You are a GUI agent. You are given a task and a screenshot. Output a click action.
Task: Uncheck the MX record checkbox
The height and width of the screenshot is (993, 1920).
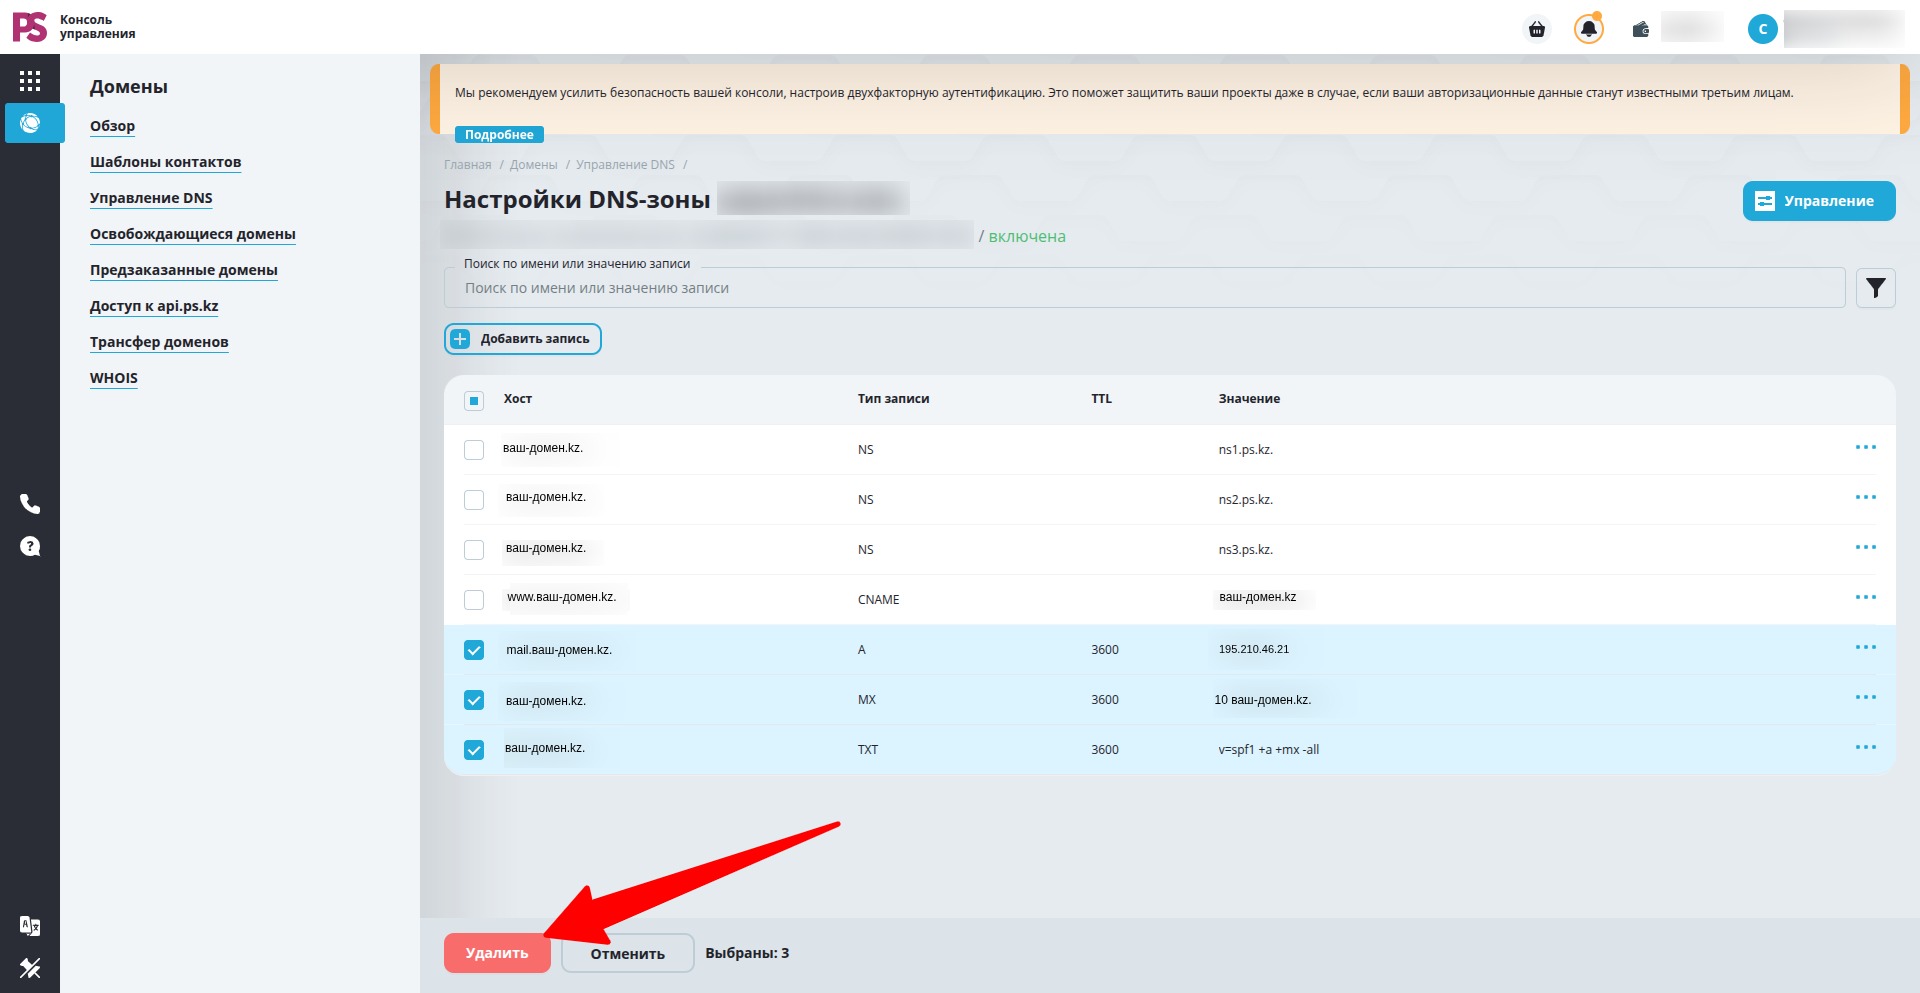(474, 700)
